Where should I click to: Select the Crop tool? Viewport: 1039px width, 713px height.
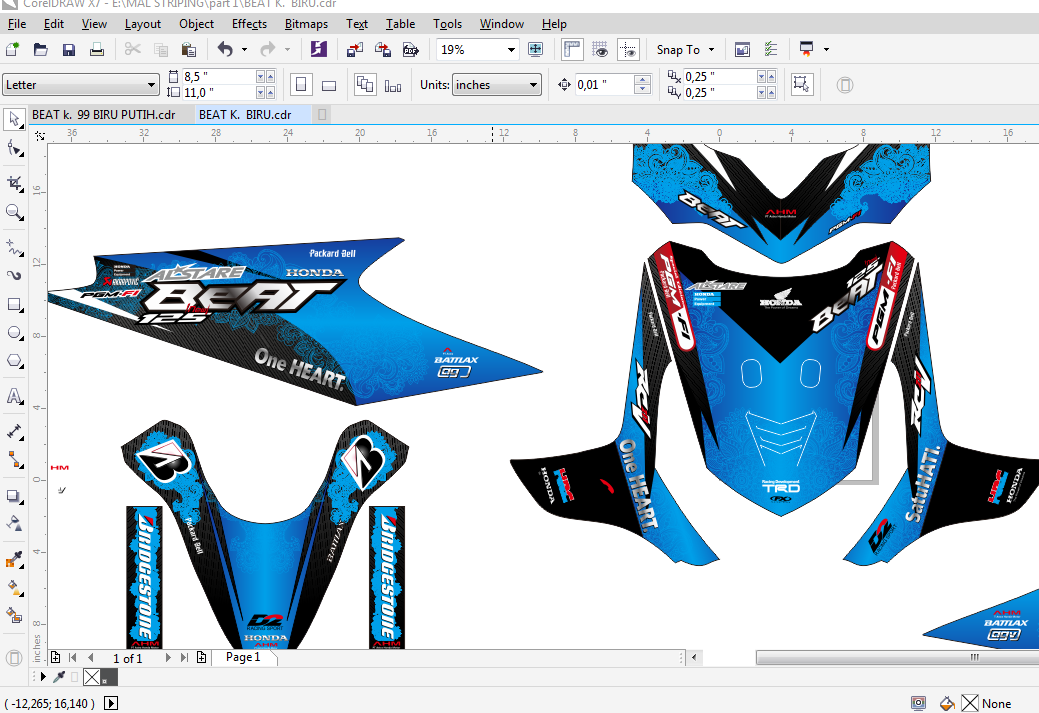point(14,184)
